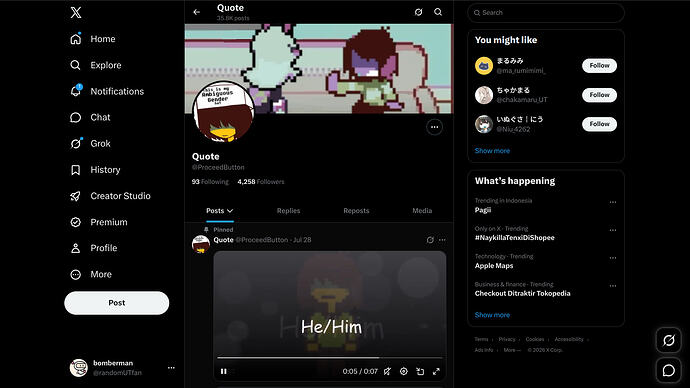Open the Privacy footer link
This screenshot has width=690, height=388.
506,339
